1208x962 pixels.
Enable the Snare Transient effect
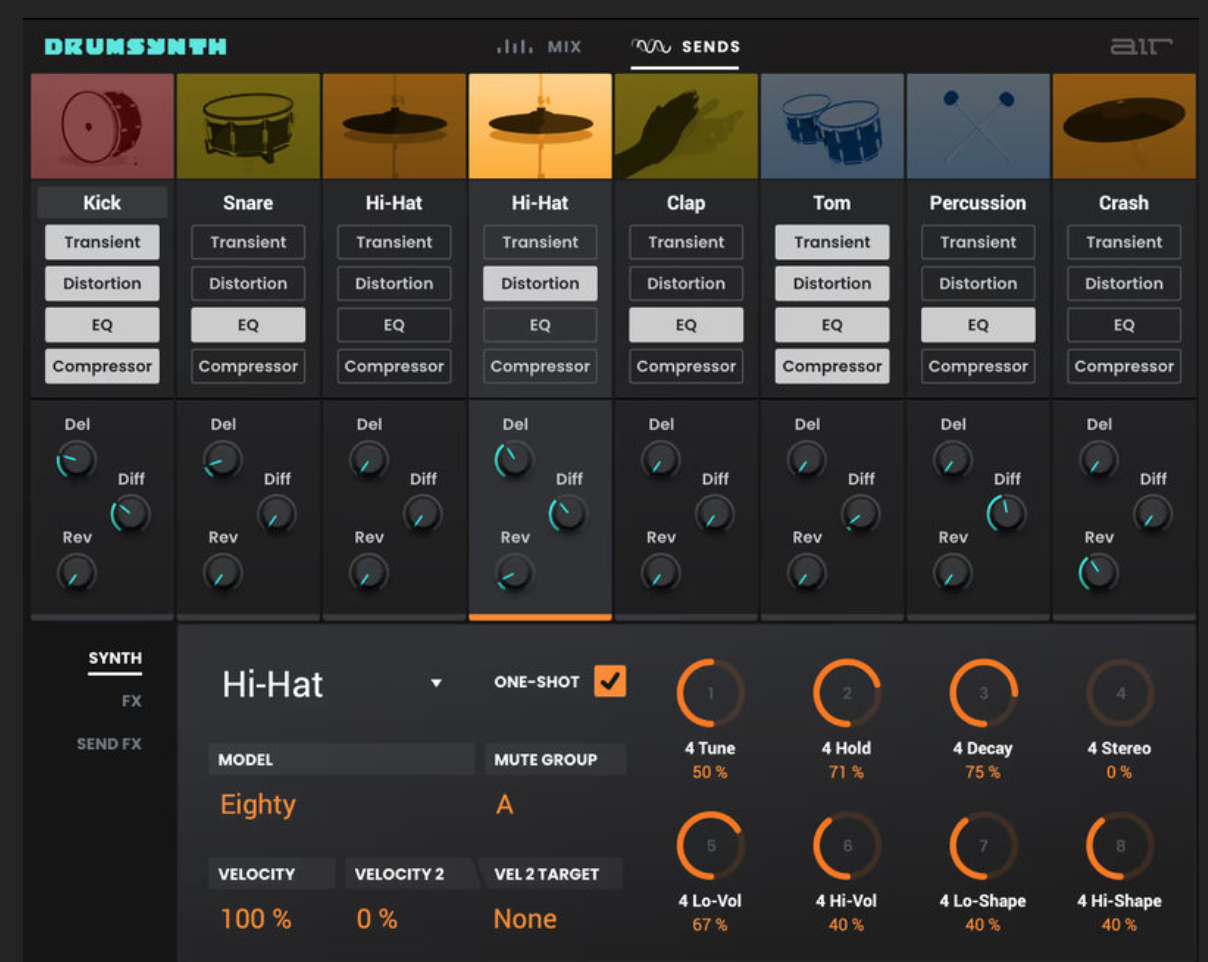click(x=248, y=242)
